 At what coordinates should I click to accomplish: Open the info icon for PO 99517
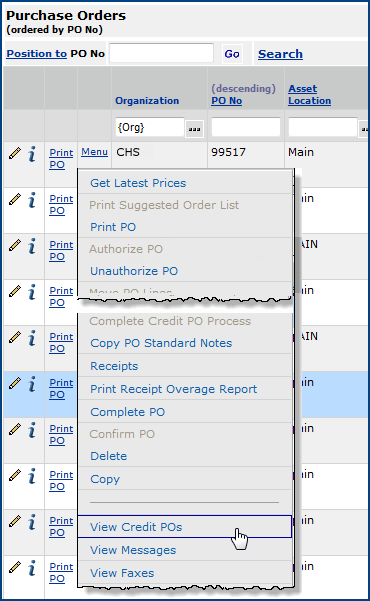coord(32,154)
